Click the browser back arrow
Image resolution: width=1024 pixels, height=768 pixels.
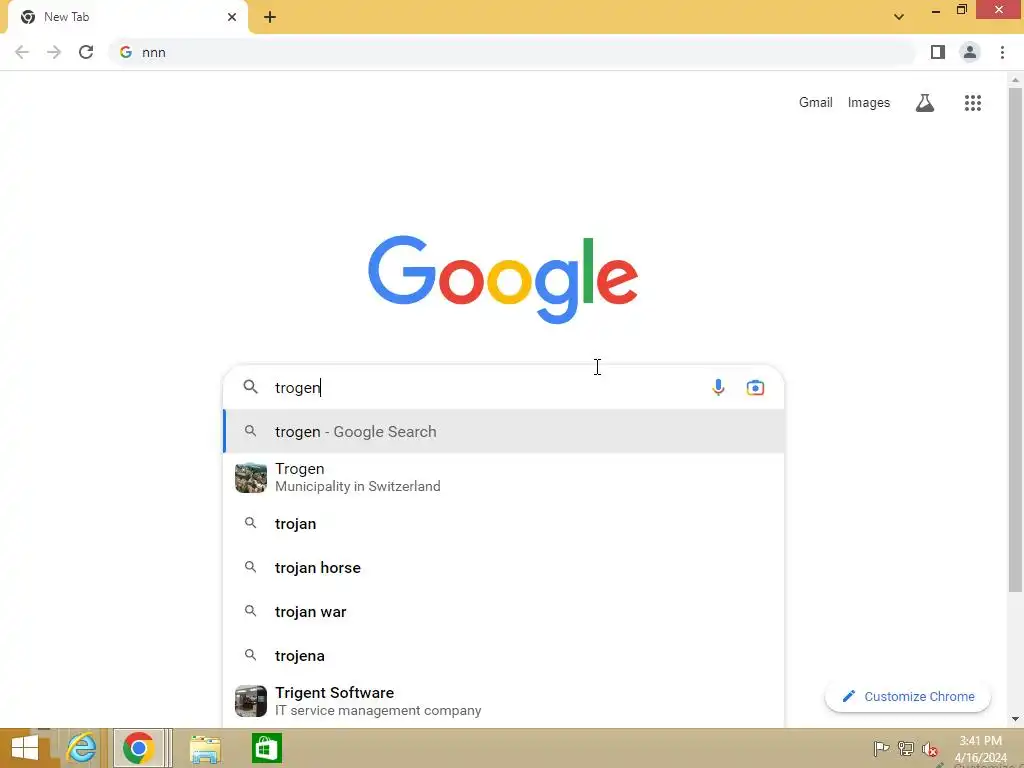22,52
